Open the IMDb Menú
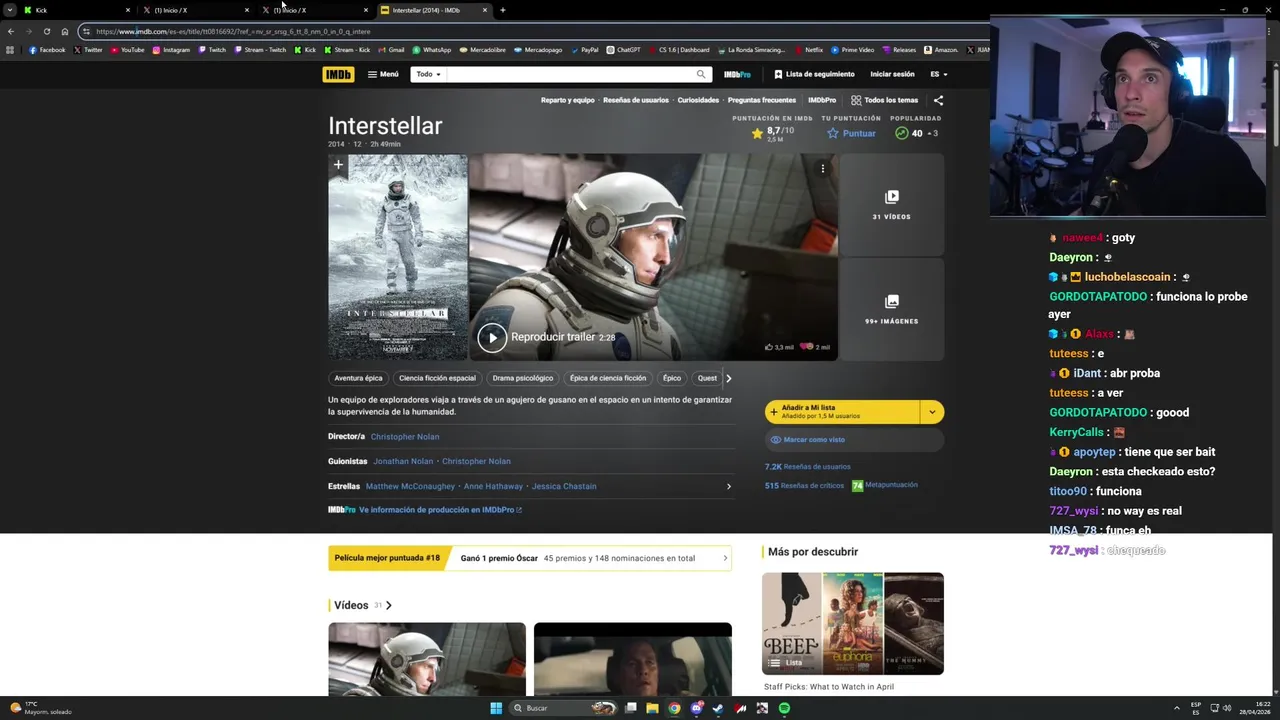1280x720 pixels. point(383,74)
